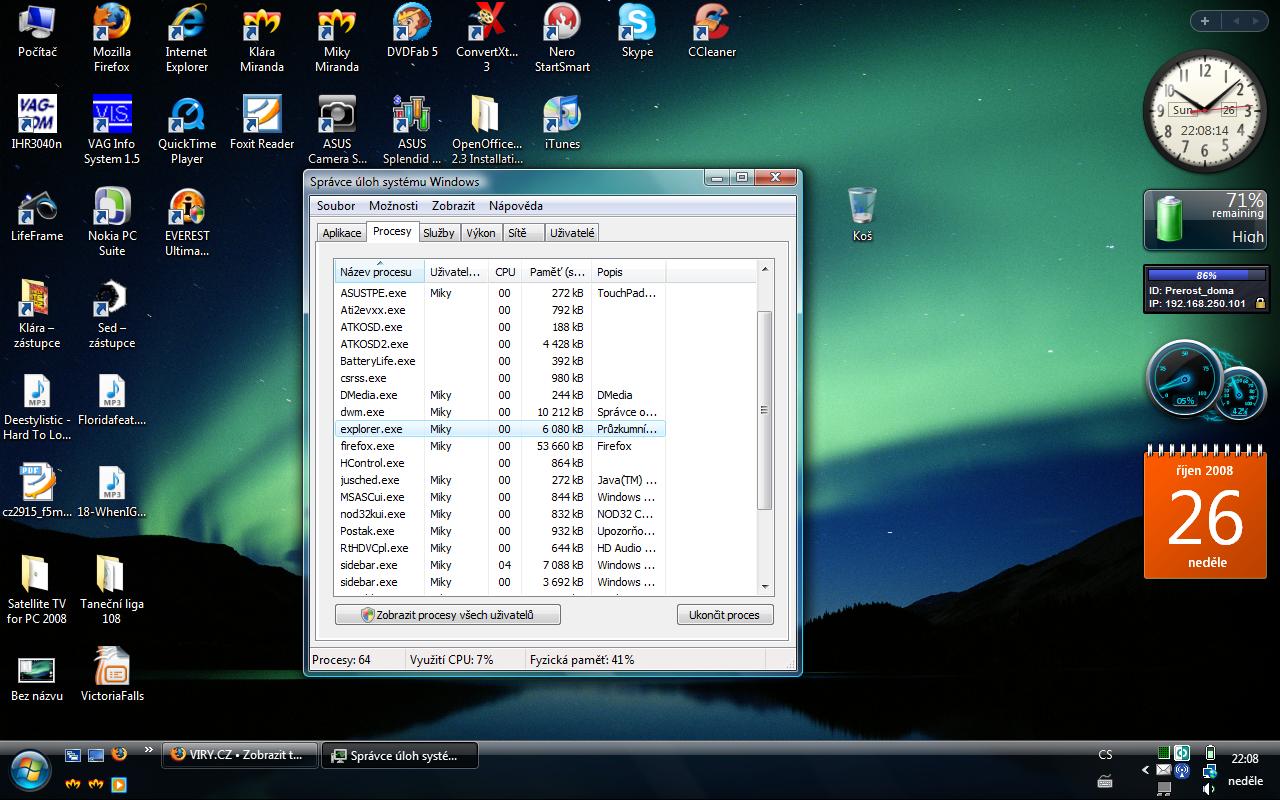
Task: Click the sidebar add gadget plus button
Action: [x=1205, y=21]
